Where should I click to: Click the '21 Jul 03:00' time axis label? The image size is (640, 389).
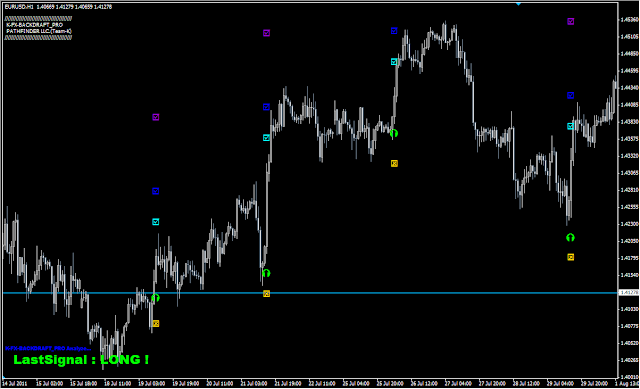point(254,384)
